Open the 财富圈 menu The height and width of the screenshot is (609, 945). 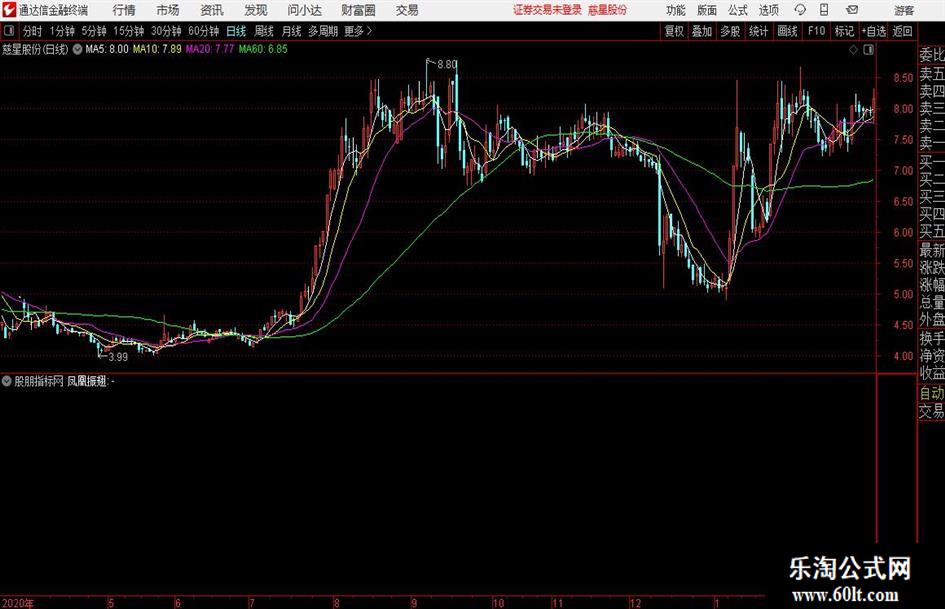[358, 10]
